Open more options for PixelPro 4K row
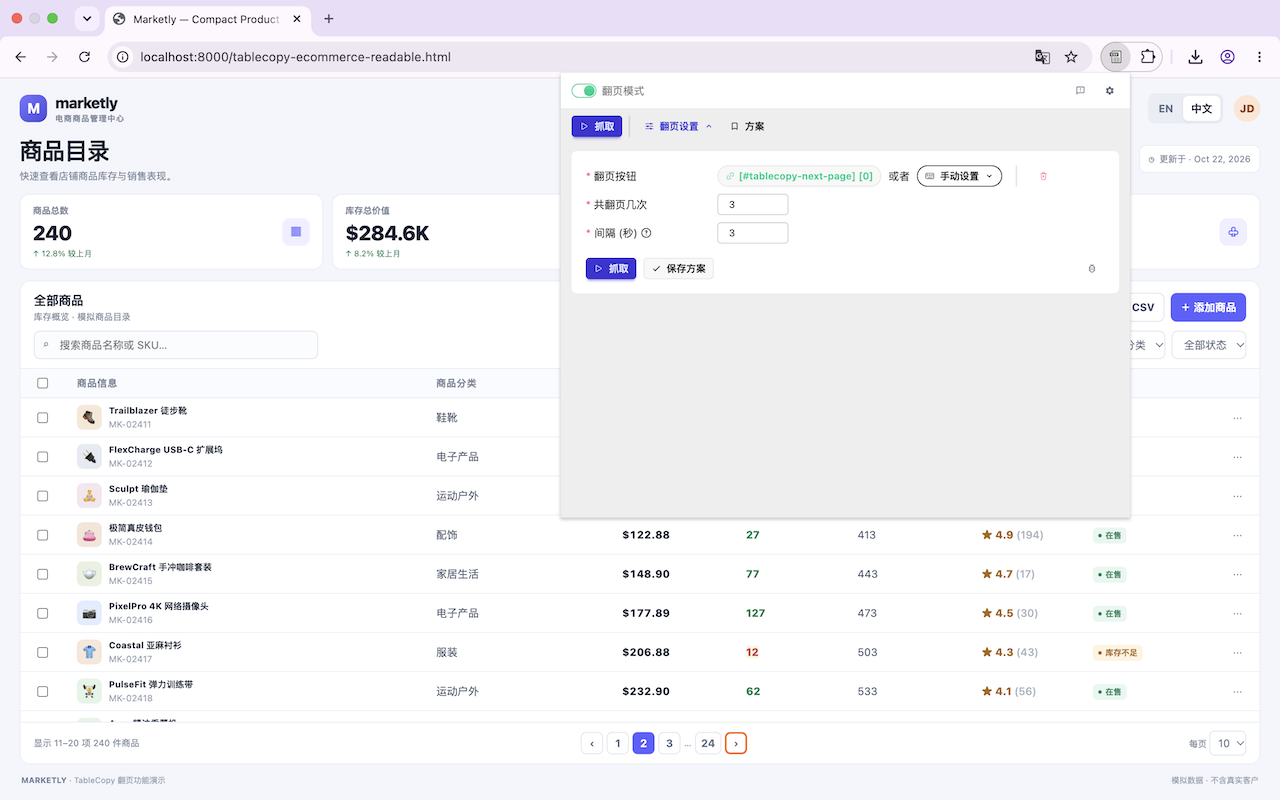 [1238, 613]
